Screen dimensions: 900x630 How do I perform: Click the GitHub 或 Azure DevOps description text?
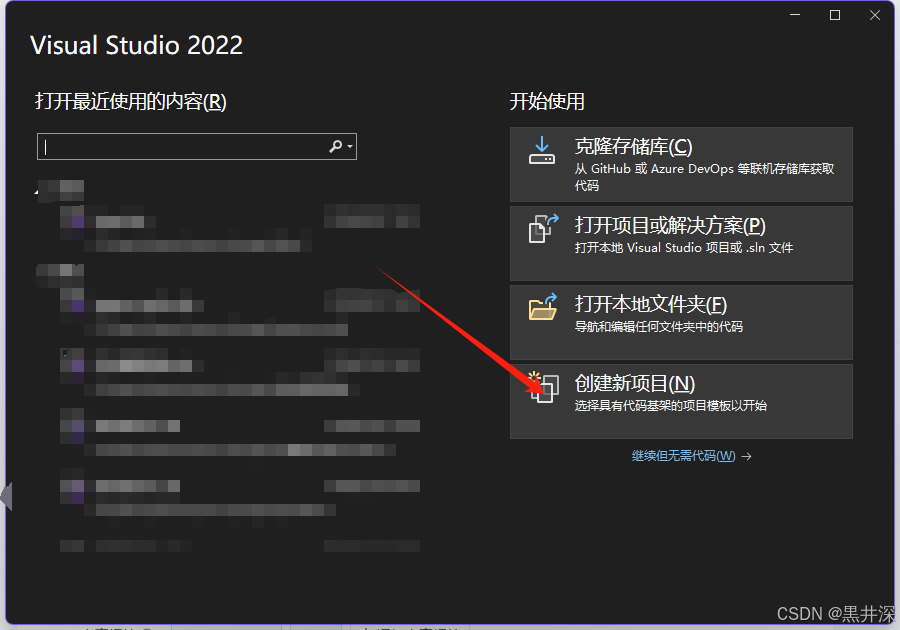[x=704, y=177]
